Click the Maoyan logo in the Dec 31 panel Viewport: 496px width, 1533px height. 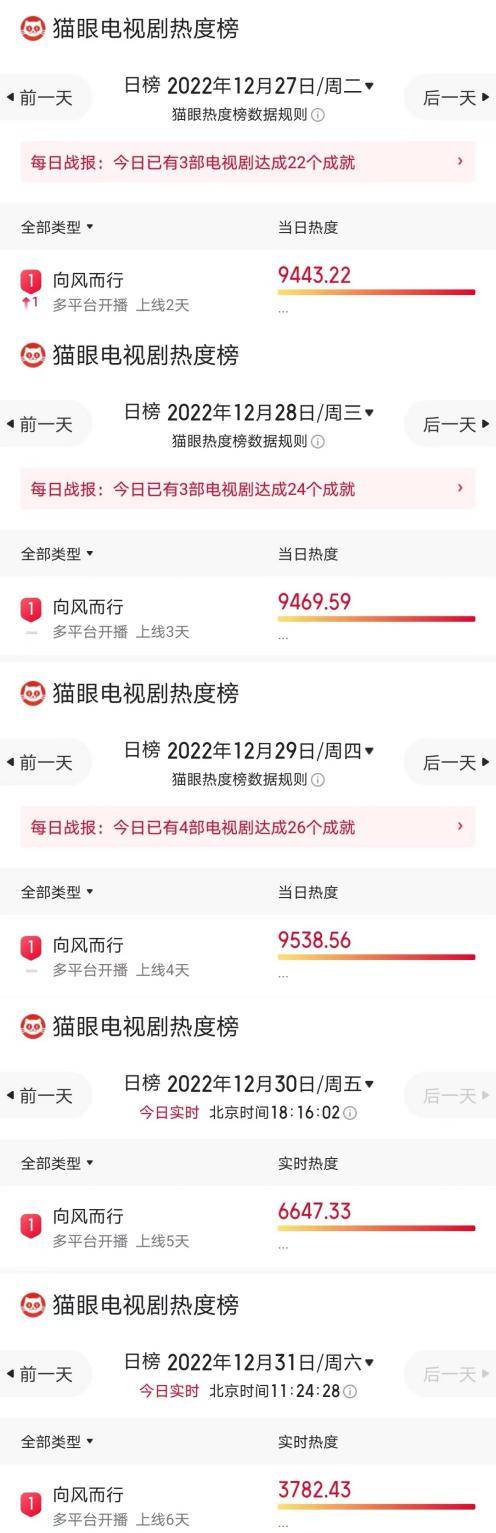pyautogui.click(x=33, y=1305)
